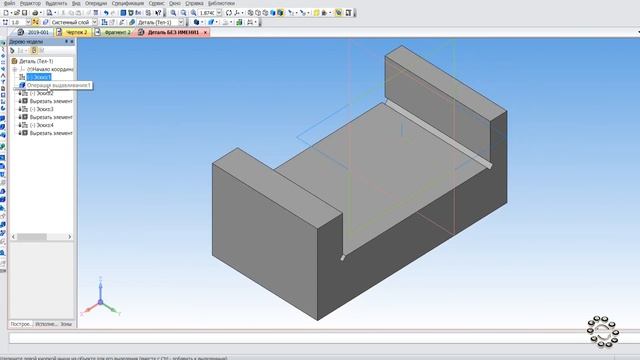This screenshot has width=640, height=360.
Task: Click the yellow note icon in the top toolbar
Action: tap(316, 13)
